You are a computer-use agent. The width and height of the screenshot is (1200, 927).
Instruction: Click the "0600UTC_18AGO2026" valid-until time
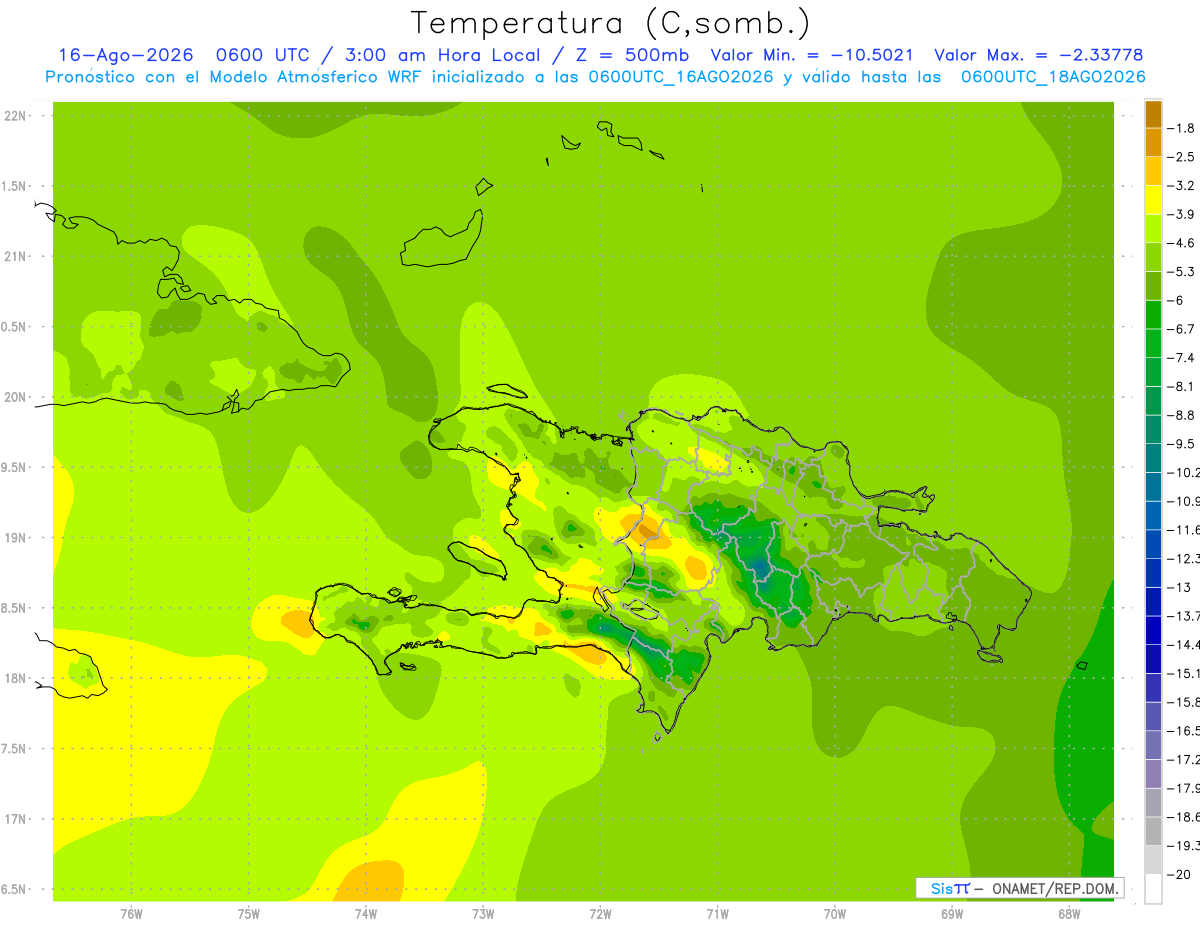tap(1053, 77)
